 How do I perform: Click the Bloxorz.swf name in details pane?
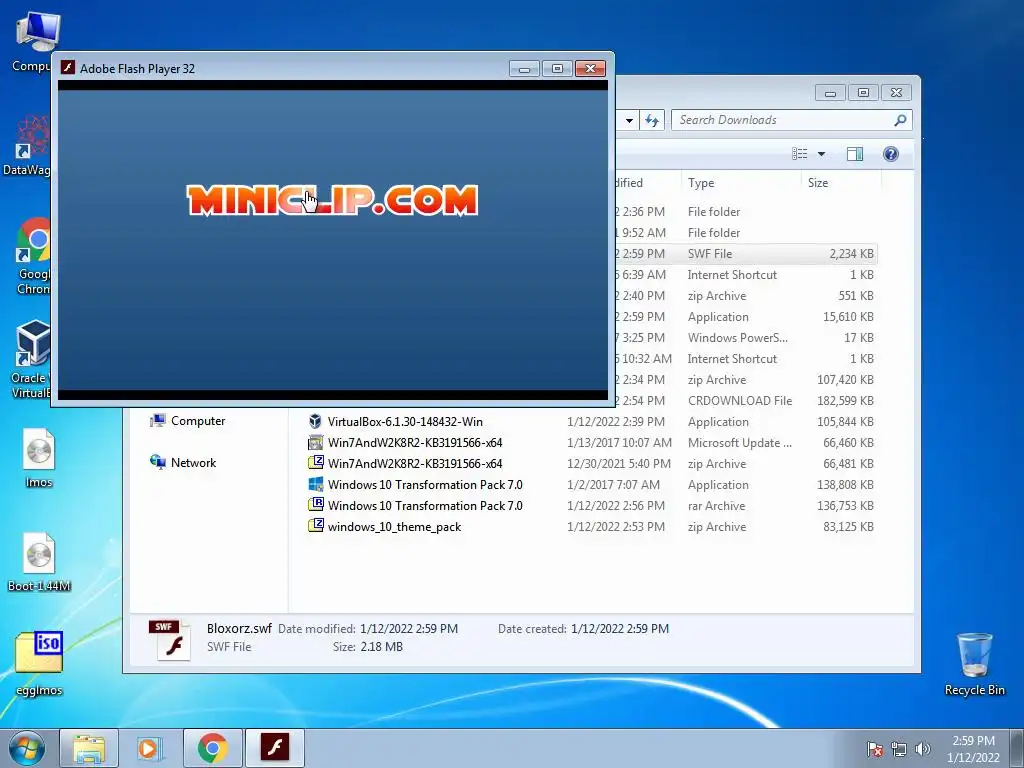pyautogui.click(x=239, y=628)
